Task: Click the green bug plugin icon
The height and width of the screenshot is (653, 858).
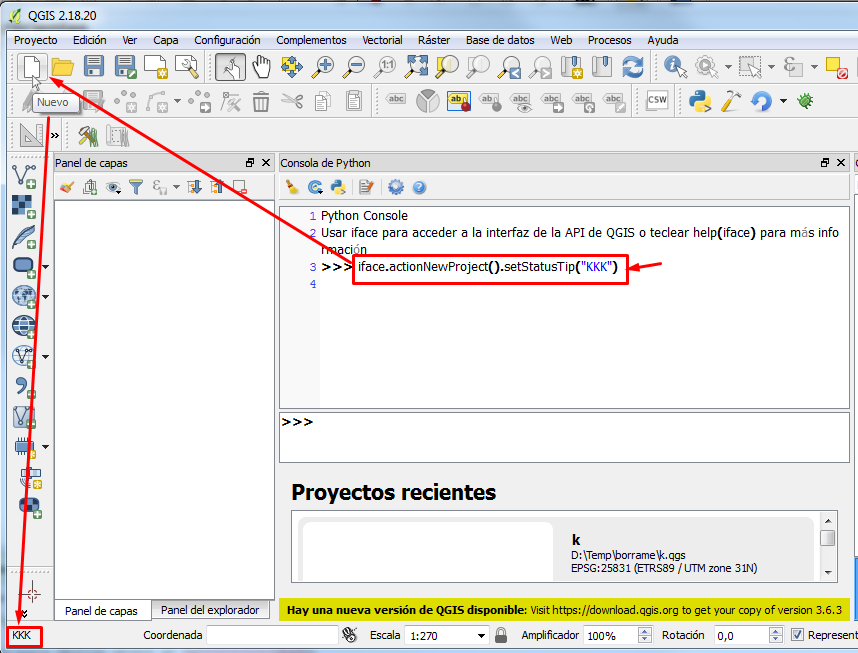Action: click(x=805, y=100)
